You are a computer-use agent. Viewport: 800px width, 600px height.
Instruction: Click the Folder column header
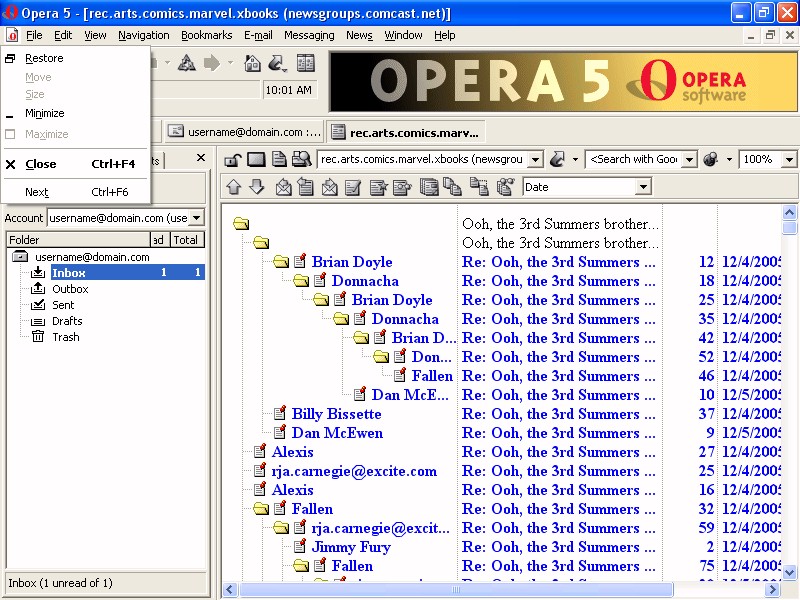(x=78, y=240)
